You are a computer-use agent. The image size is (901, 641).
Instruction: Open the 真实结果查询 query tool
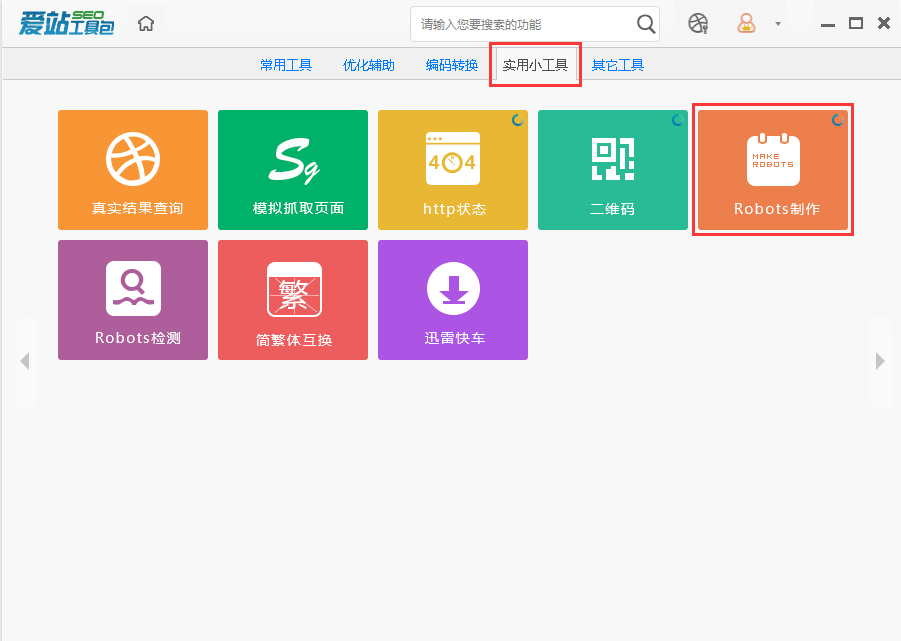point(132,170)
